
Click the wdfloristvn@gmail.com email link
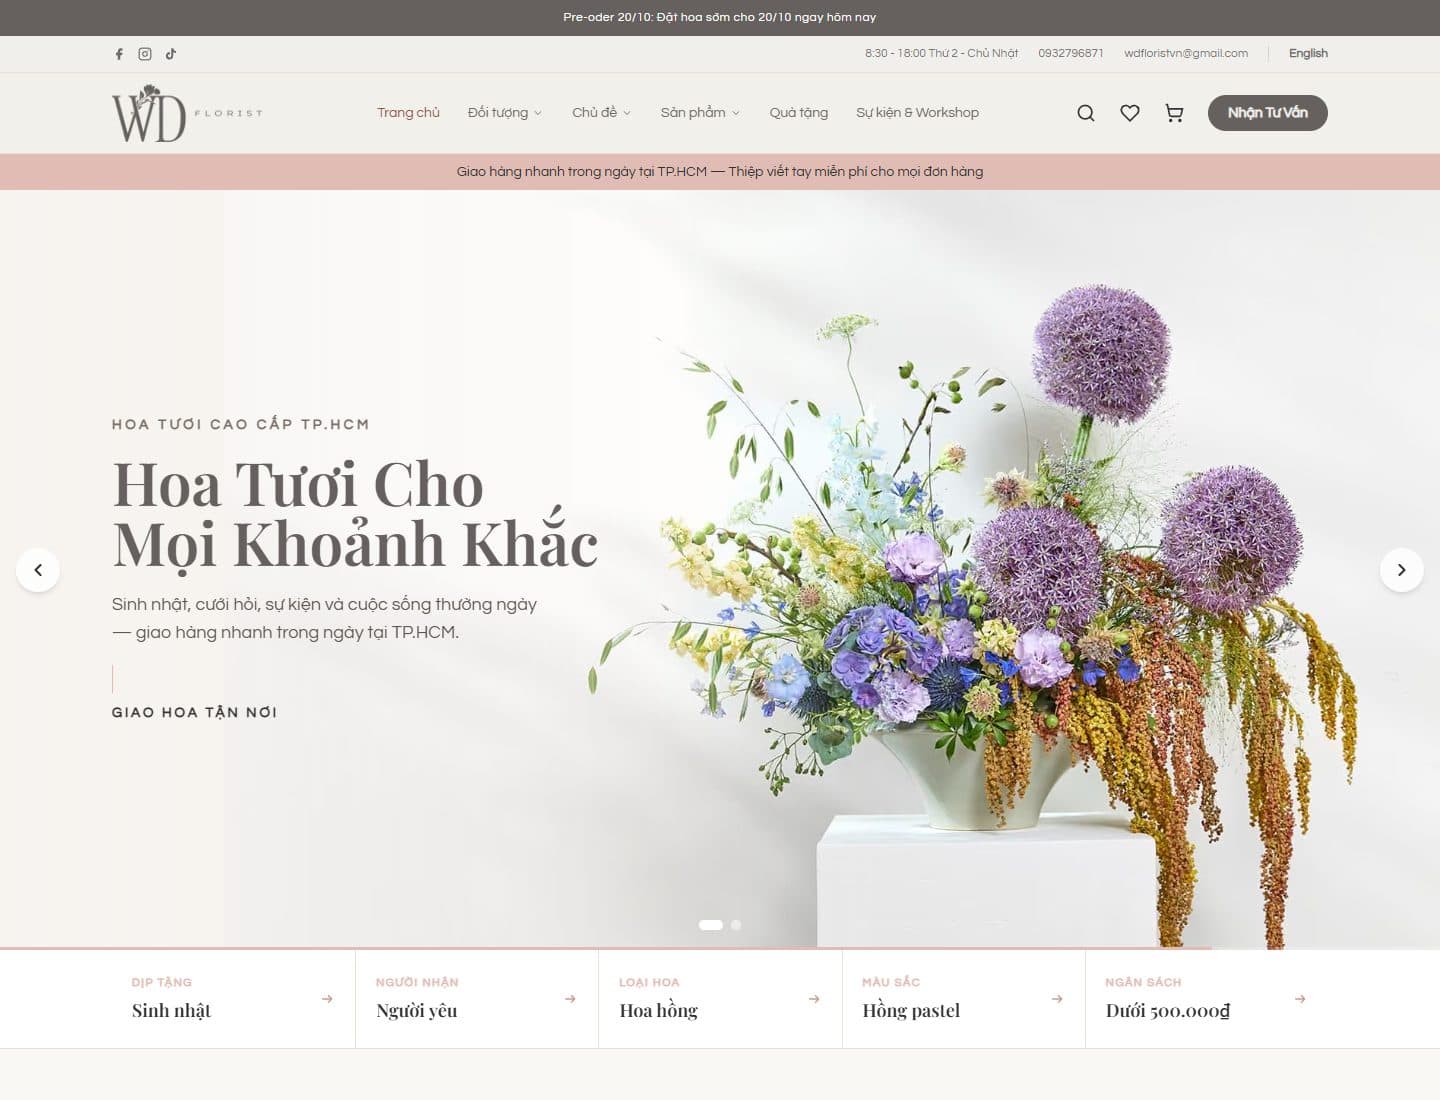(x=1186, y=54)
